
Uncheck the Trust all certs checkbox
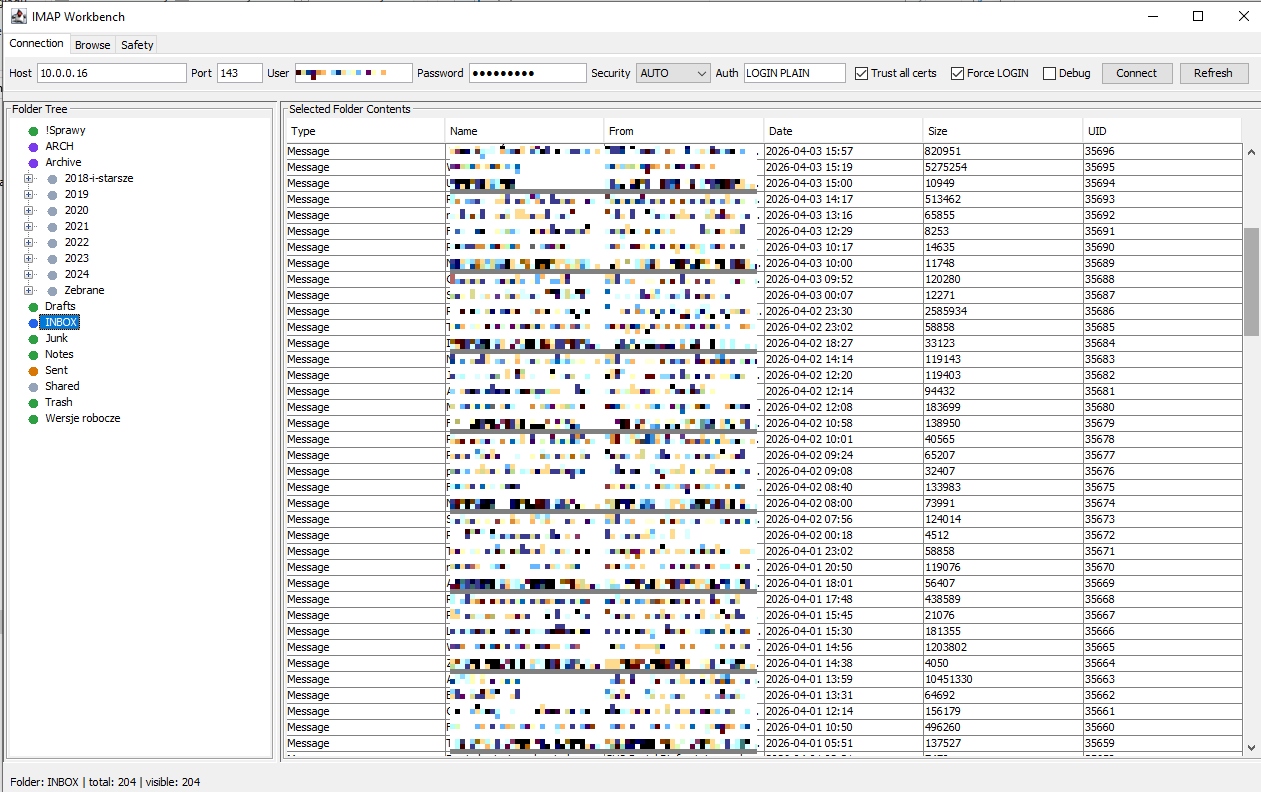click(861, 73)
